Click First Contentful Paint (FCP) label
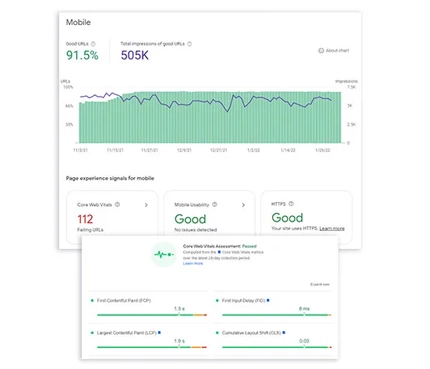The width and height of the screenshot is (430, 369). tap(124, 301)
